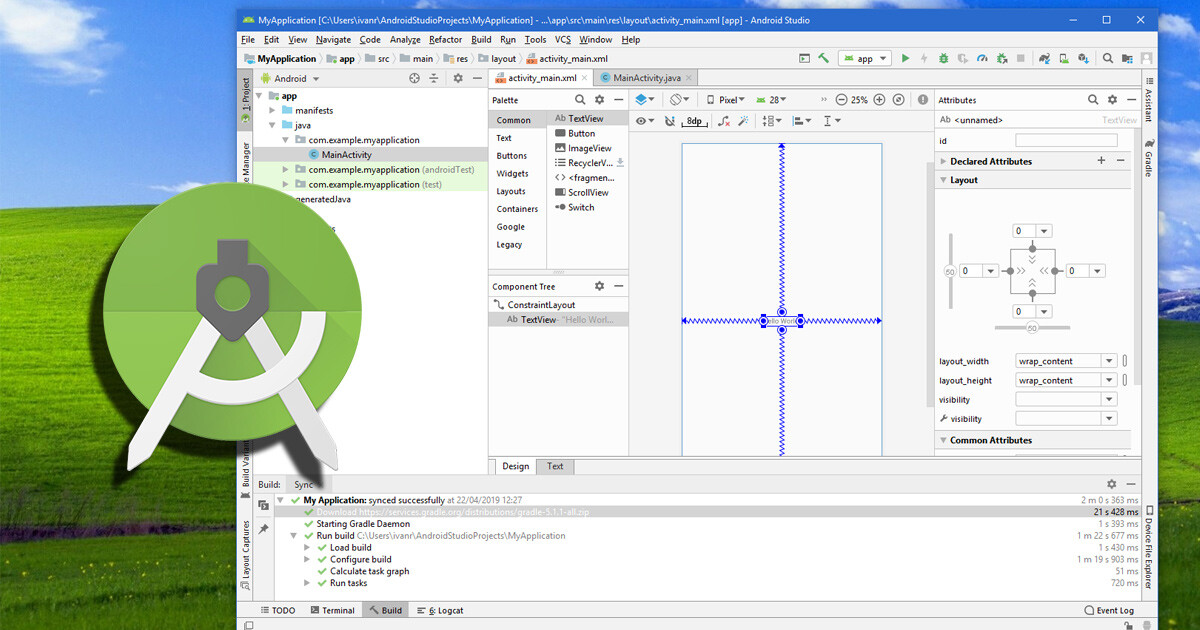Collapse the Run build tree node
1200x630 pixels.
pyautogui.click(x=295, y=536)
